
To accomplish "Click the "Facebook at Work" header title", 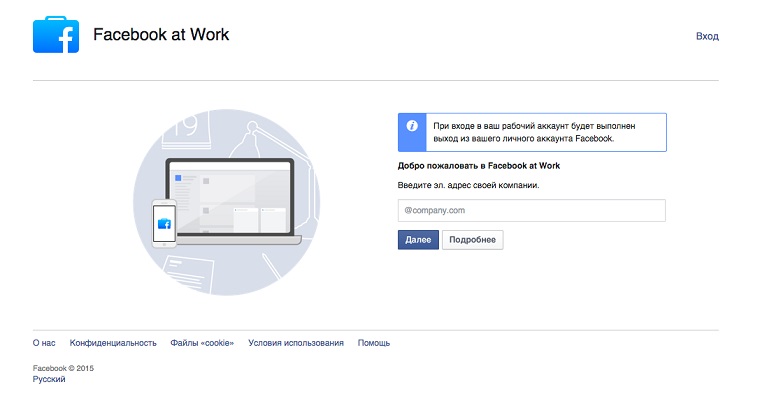I will [x=161, y=35].
